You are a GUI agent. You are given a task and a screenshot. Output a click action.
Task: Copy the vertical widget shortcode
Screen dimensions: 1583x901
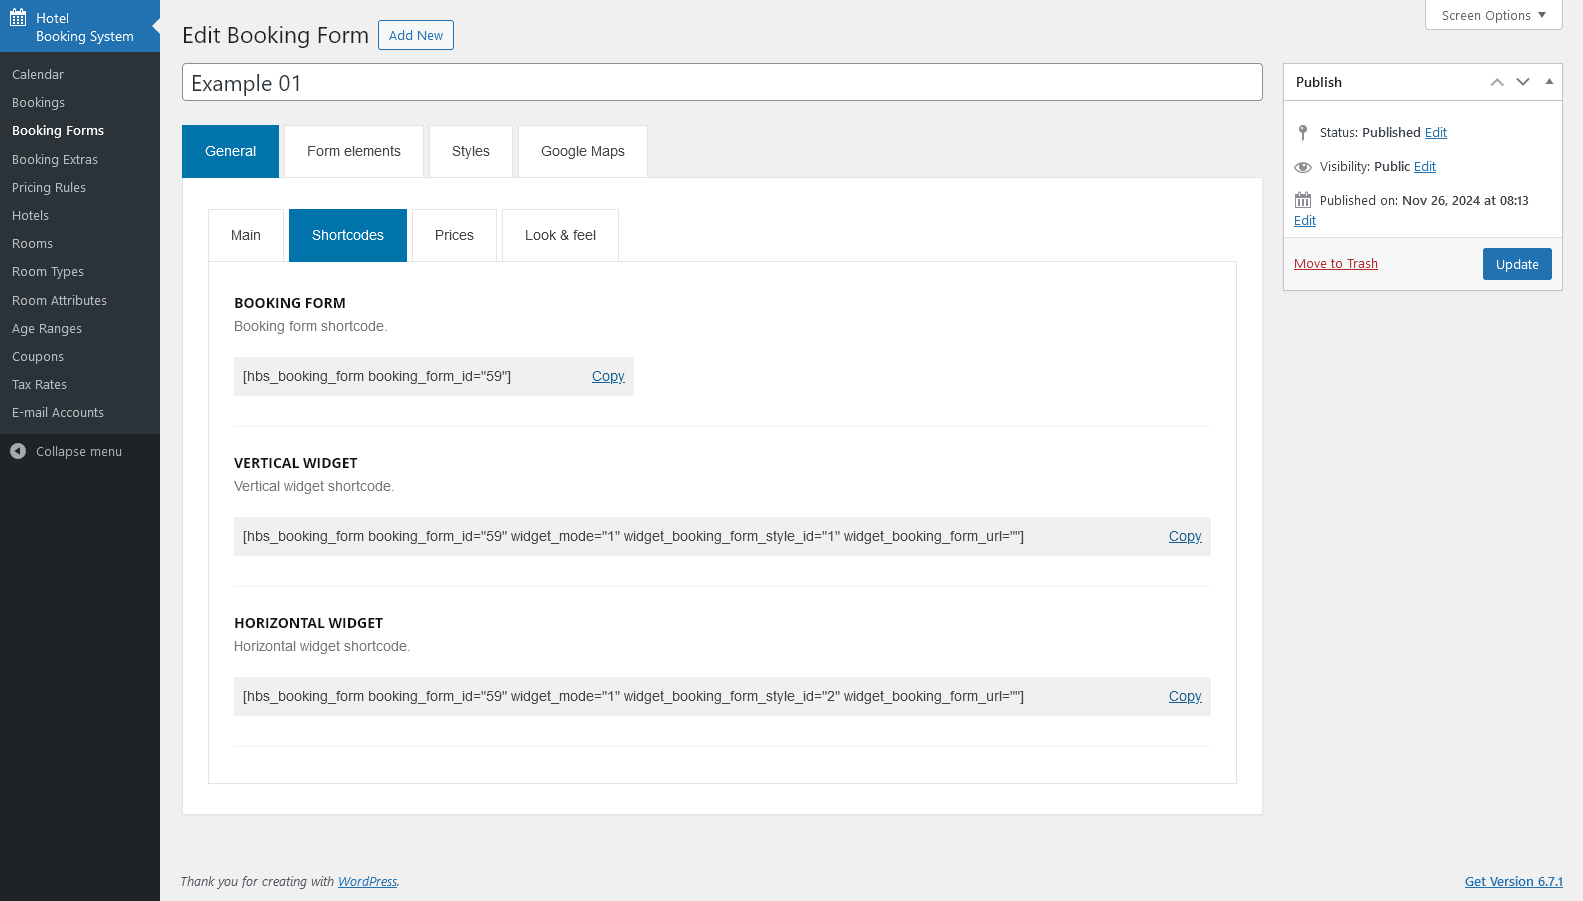pyautogui.click(x=1185, y=536)
